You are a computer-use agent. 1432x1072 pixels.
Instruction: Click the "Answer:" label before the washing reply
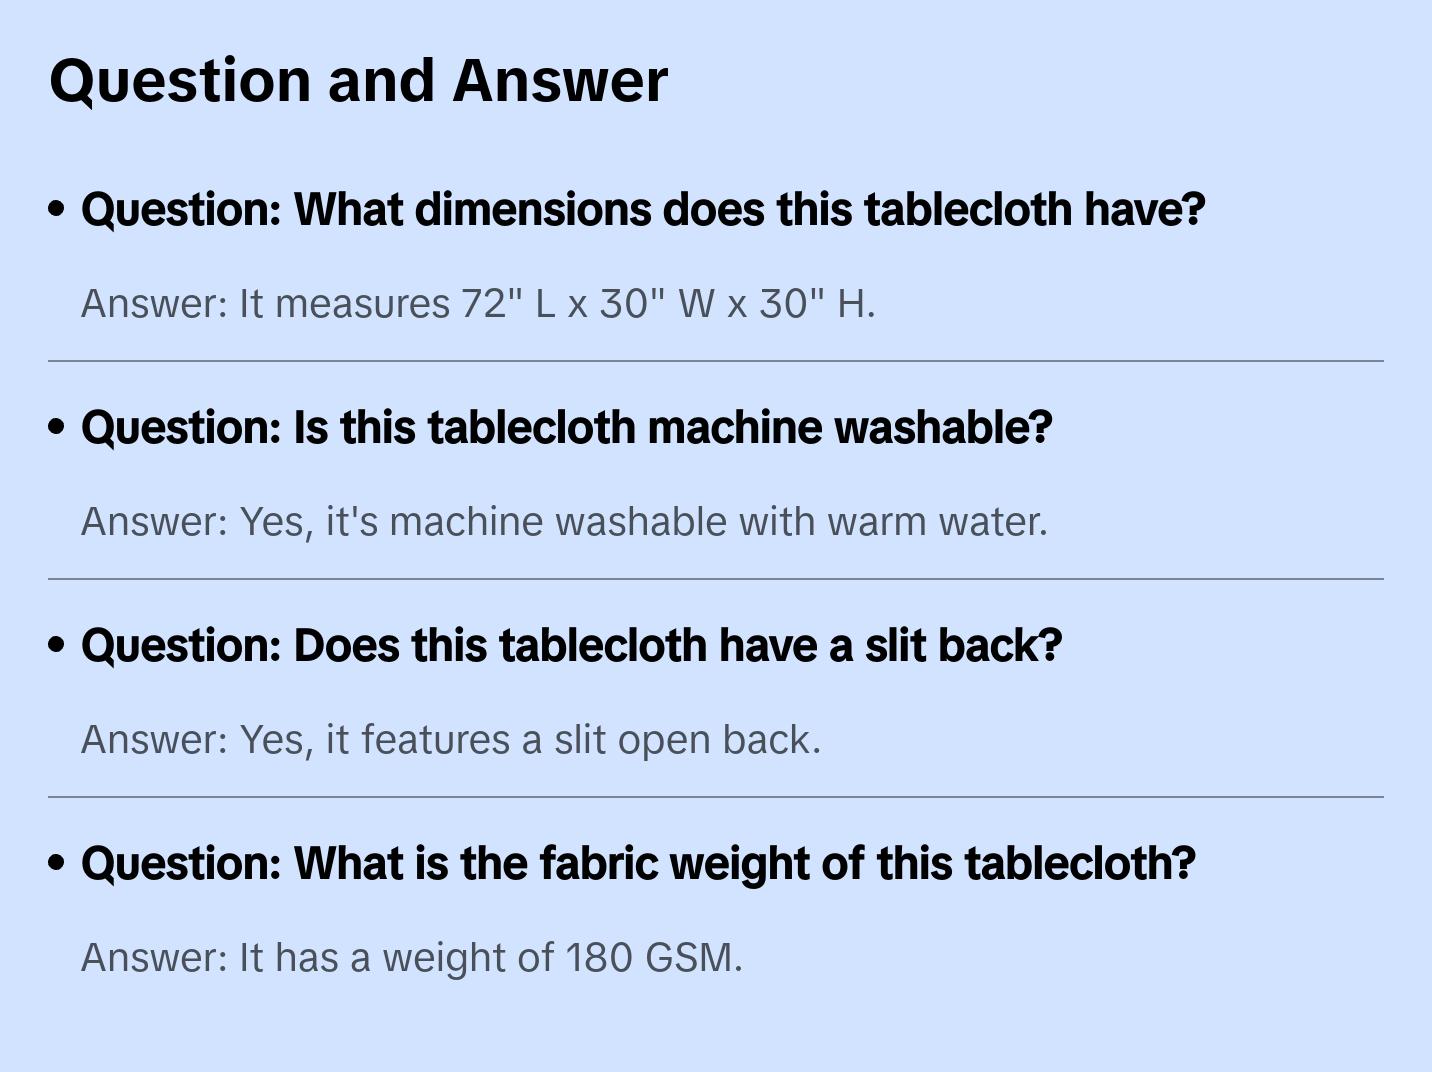coord(154,522)
